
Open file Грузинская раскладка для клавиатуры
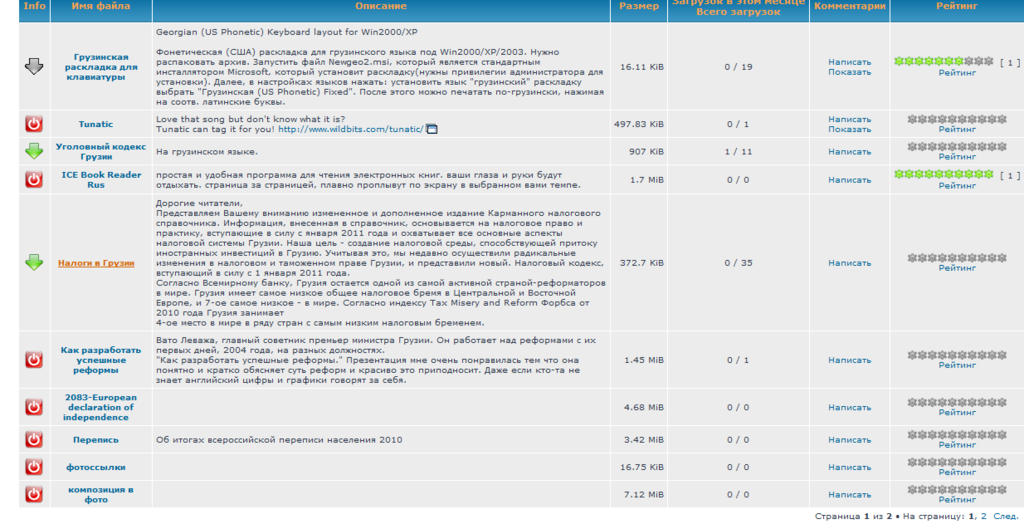[101, 67]
